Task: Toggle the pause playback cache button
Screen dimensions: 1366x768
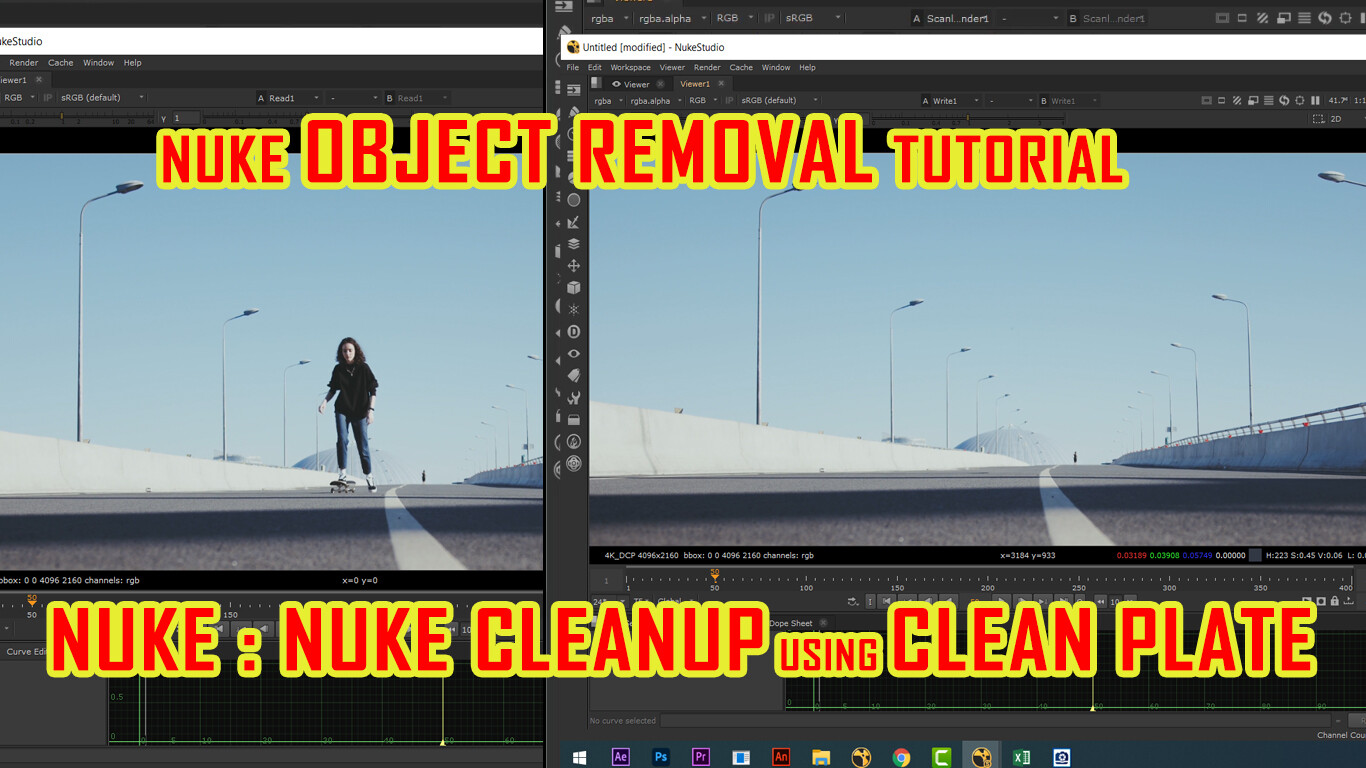Action: pos(1315,100)
